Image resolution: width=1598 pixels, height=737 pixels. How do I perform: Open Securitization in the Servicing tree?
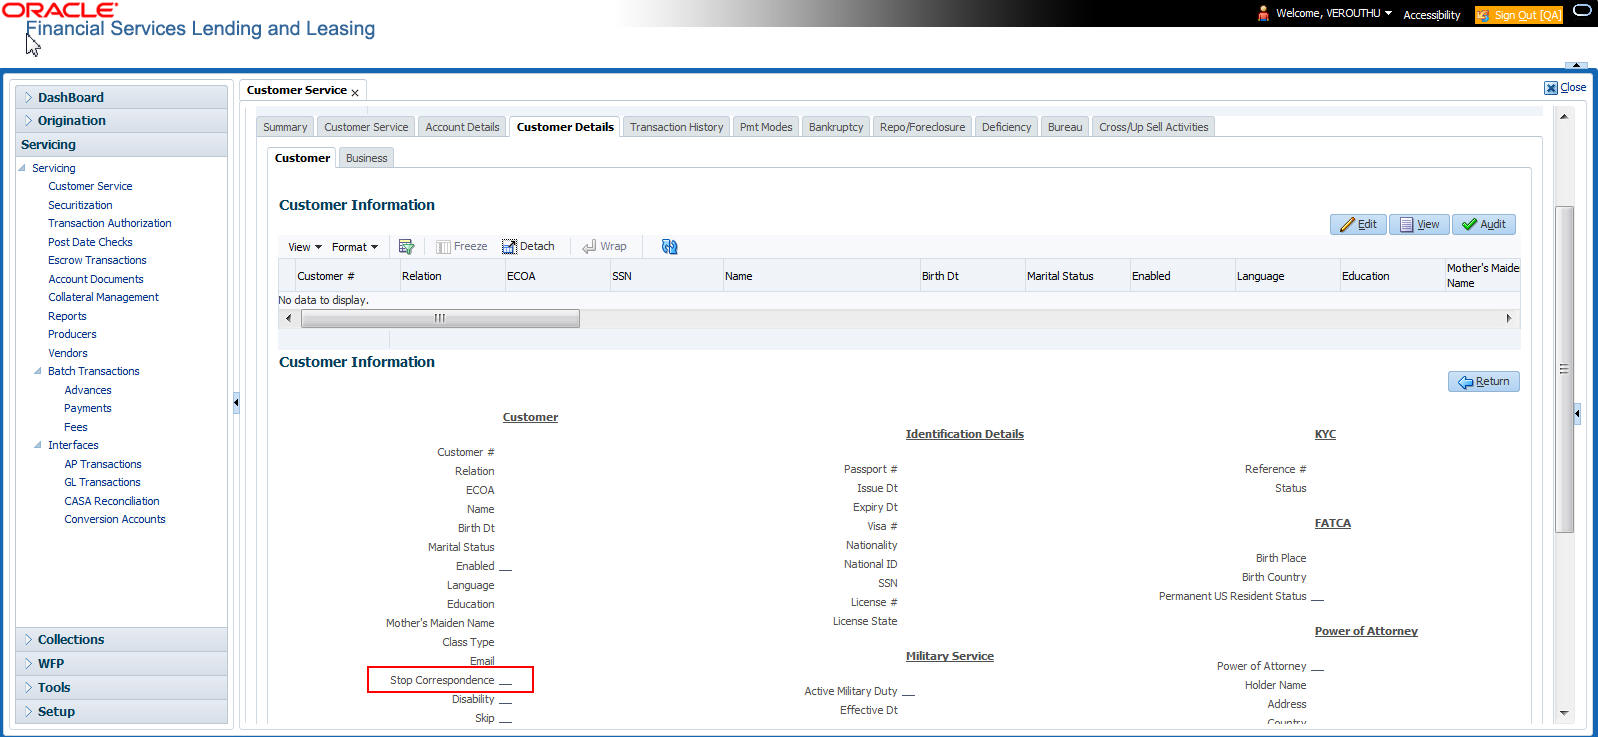pyautogui.click(x=80, y=205)
